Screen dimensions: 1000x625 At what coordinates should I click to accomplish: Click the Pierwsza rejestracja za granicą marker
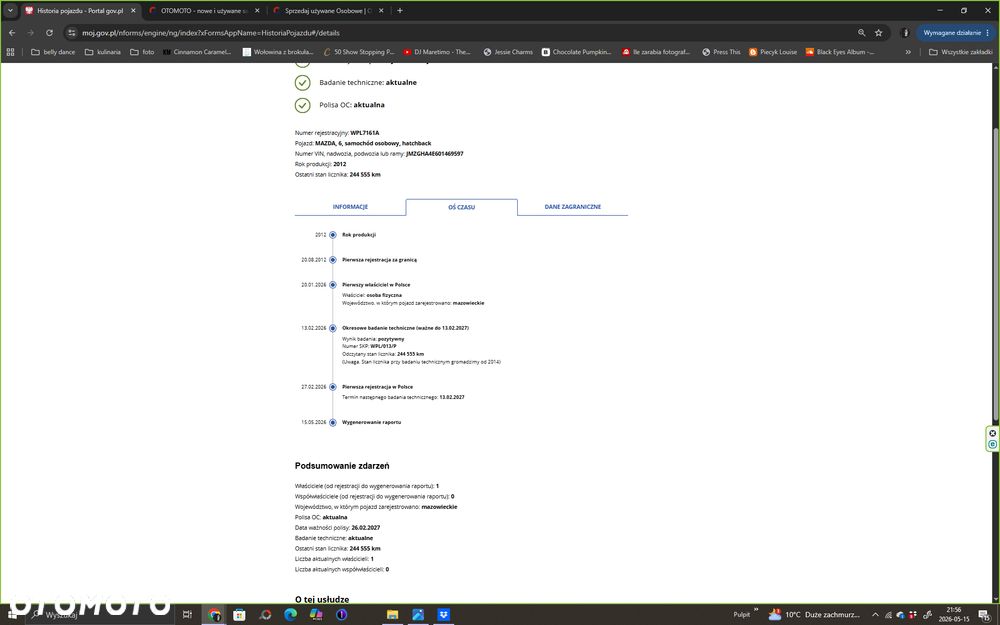[x=332, y=260]
